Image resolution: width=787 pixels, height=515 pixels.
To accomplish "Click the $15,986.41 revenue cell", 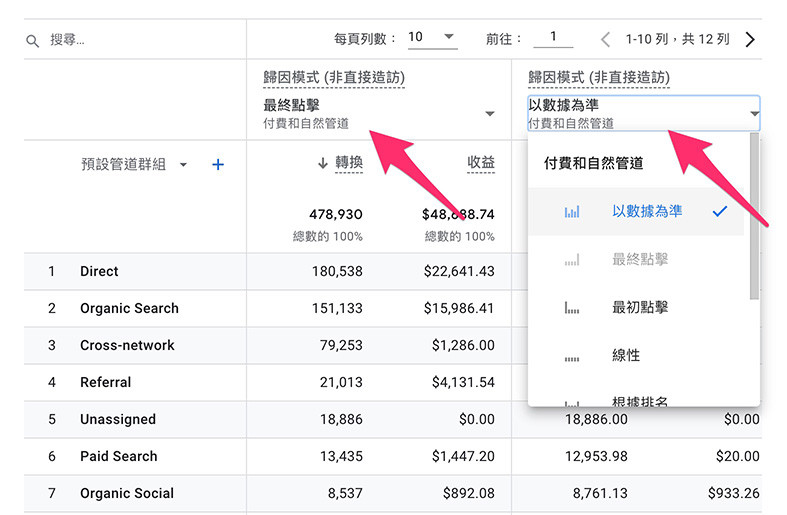I will click(x=459, y=309).
